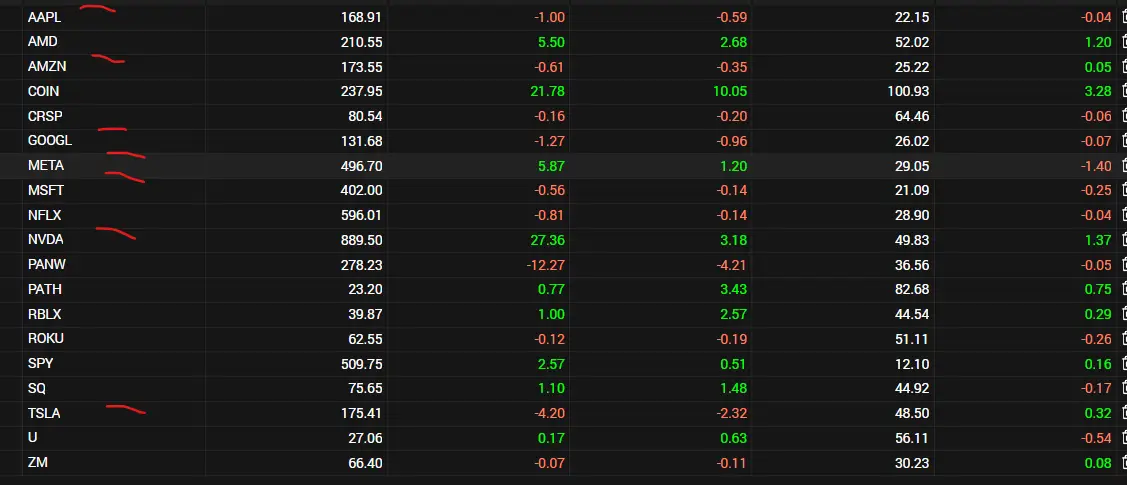Screen dimensions: 1127x485
Task: Click the SQ ticker symbol
Action: pyautogui.click(x=37, y=388)
